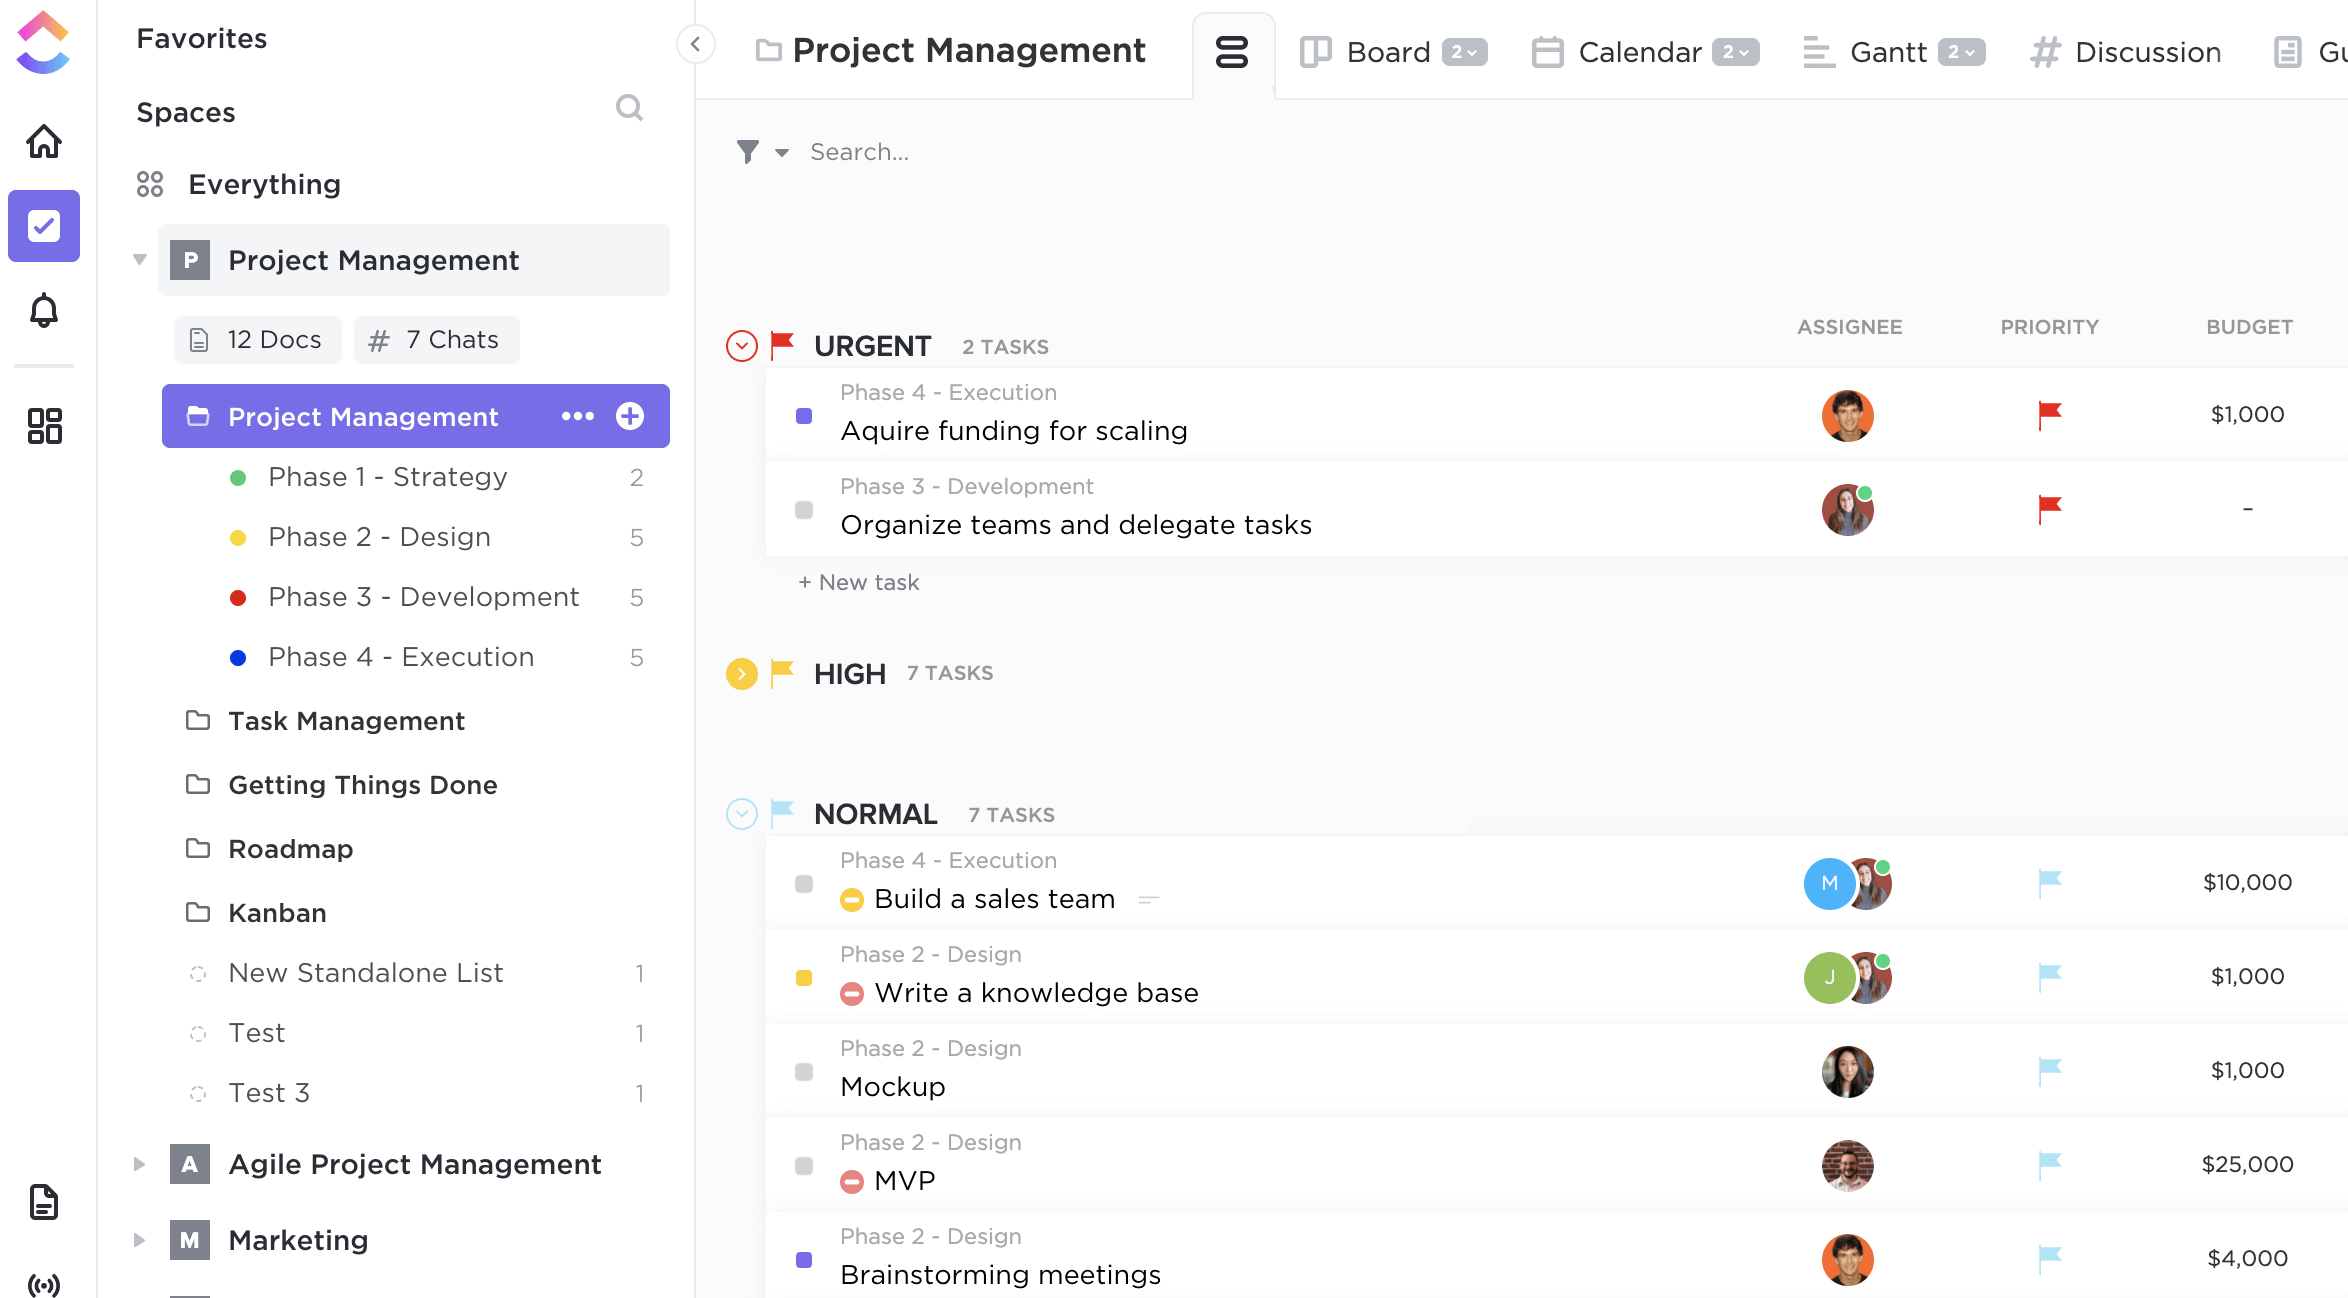
Task: Click the + New task button under URGENT
Action: point(858,580)
